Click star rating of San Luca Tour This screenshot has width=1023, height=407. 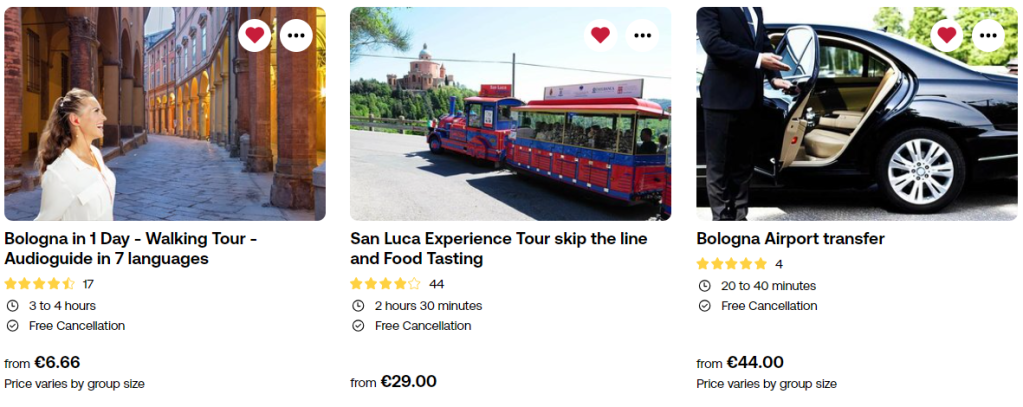[386, 284]
